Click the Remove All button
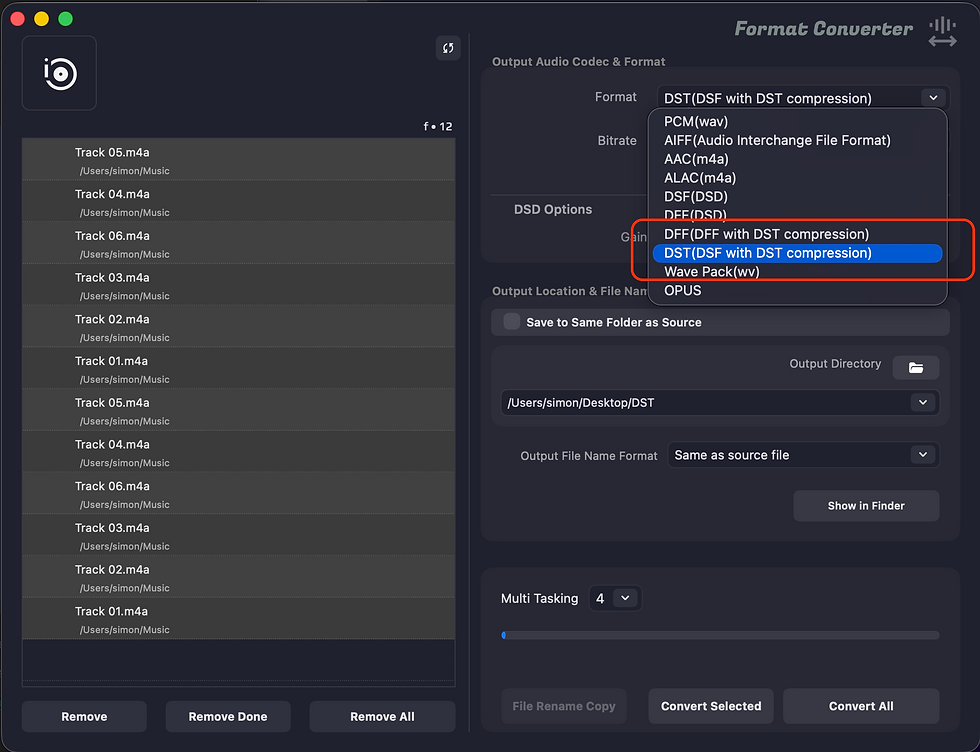This screenshot has width=980, height=752. pos(382,716)
